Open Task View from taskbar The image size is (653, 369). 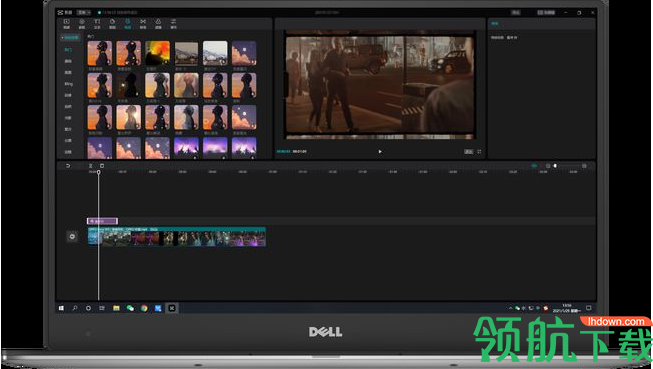pyautogui.click(x=102, y=308)
